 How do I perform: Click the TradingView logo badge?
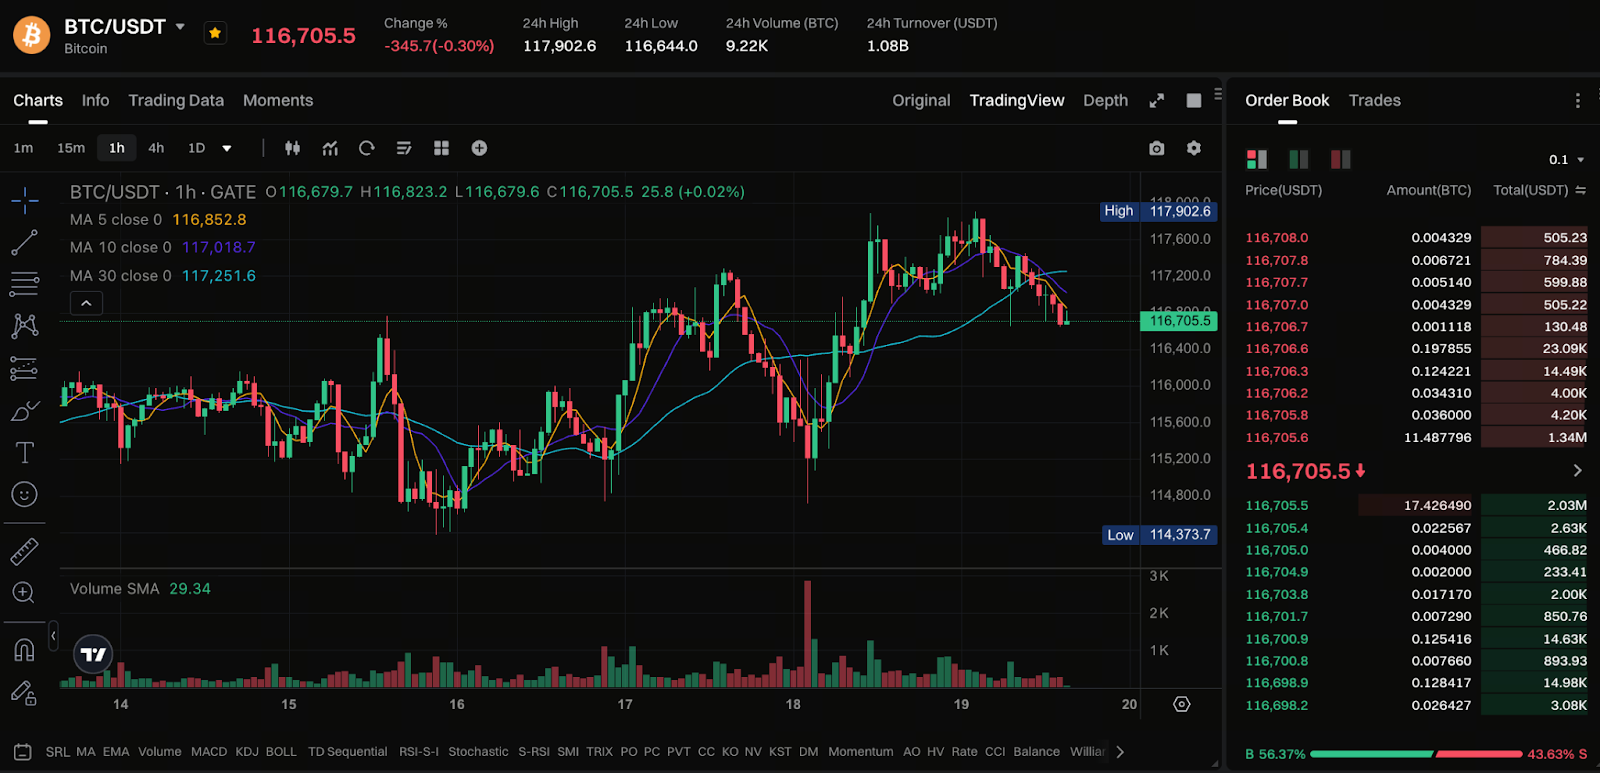coord(93,654)
